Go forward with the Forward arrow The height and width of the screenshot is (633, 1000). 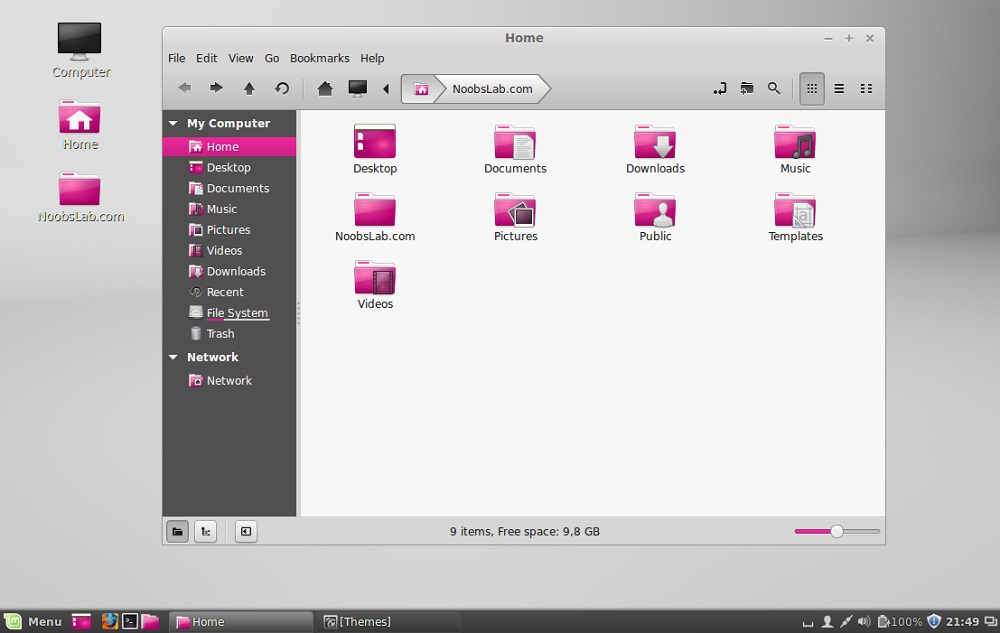click(x=216, y=88)
